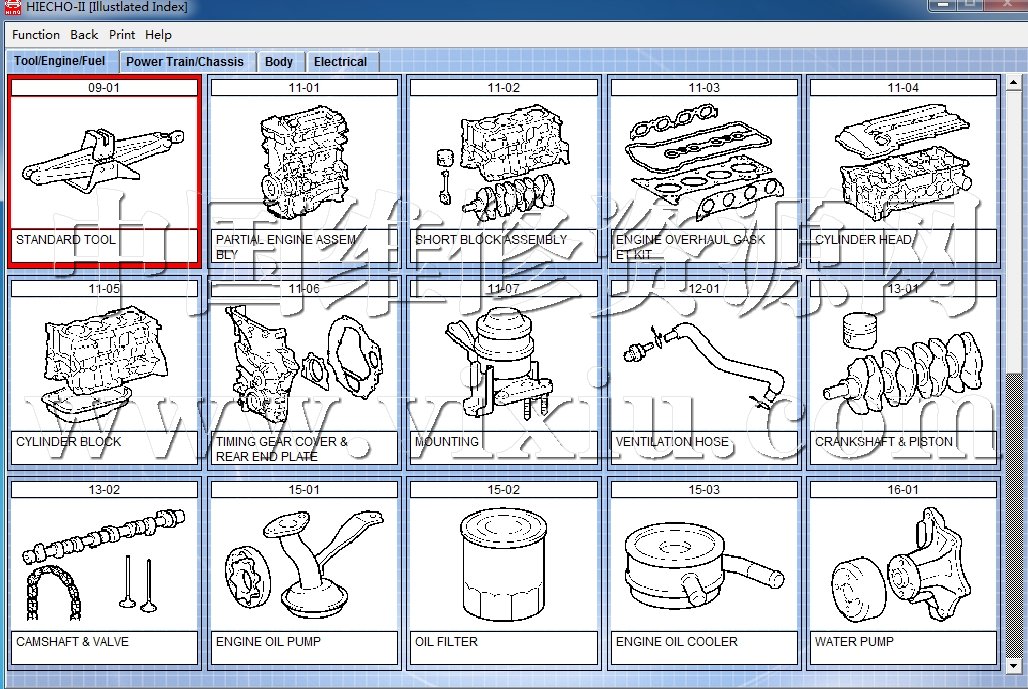Screen dimensions: 1028x689
Task: Select the Cylinder Head illustration
Action: click(x=903, y=162)
